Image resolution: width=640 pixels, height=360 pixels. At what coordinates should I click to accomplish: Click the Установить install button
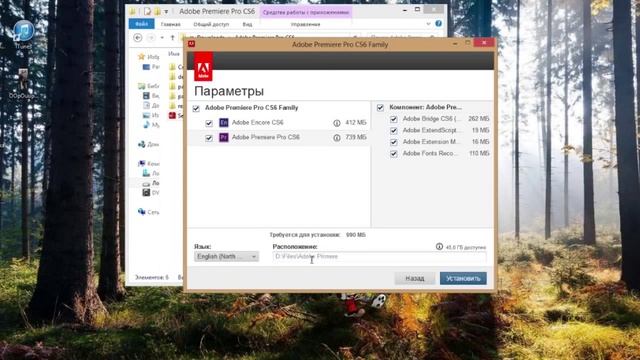[463, 278]
